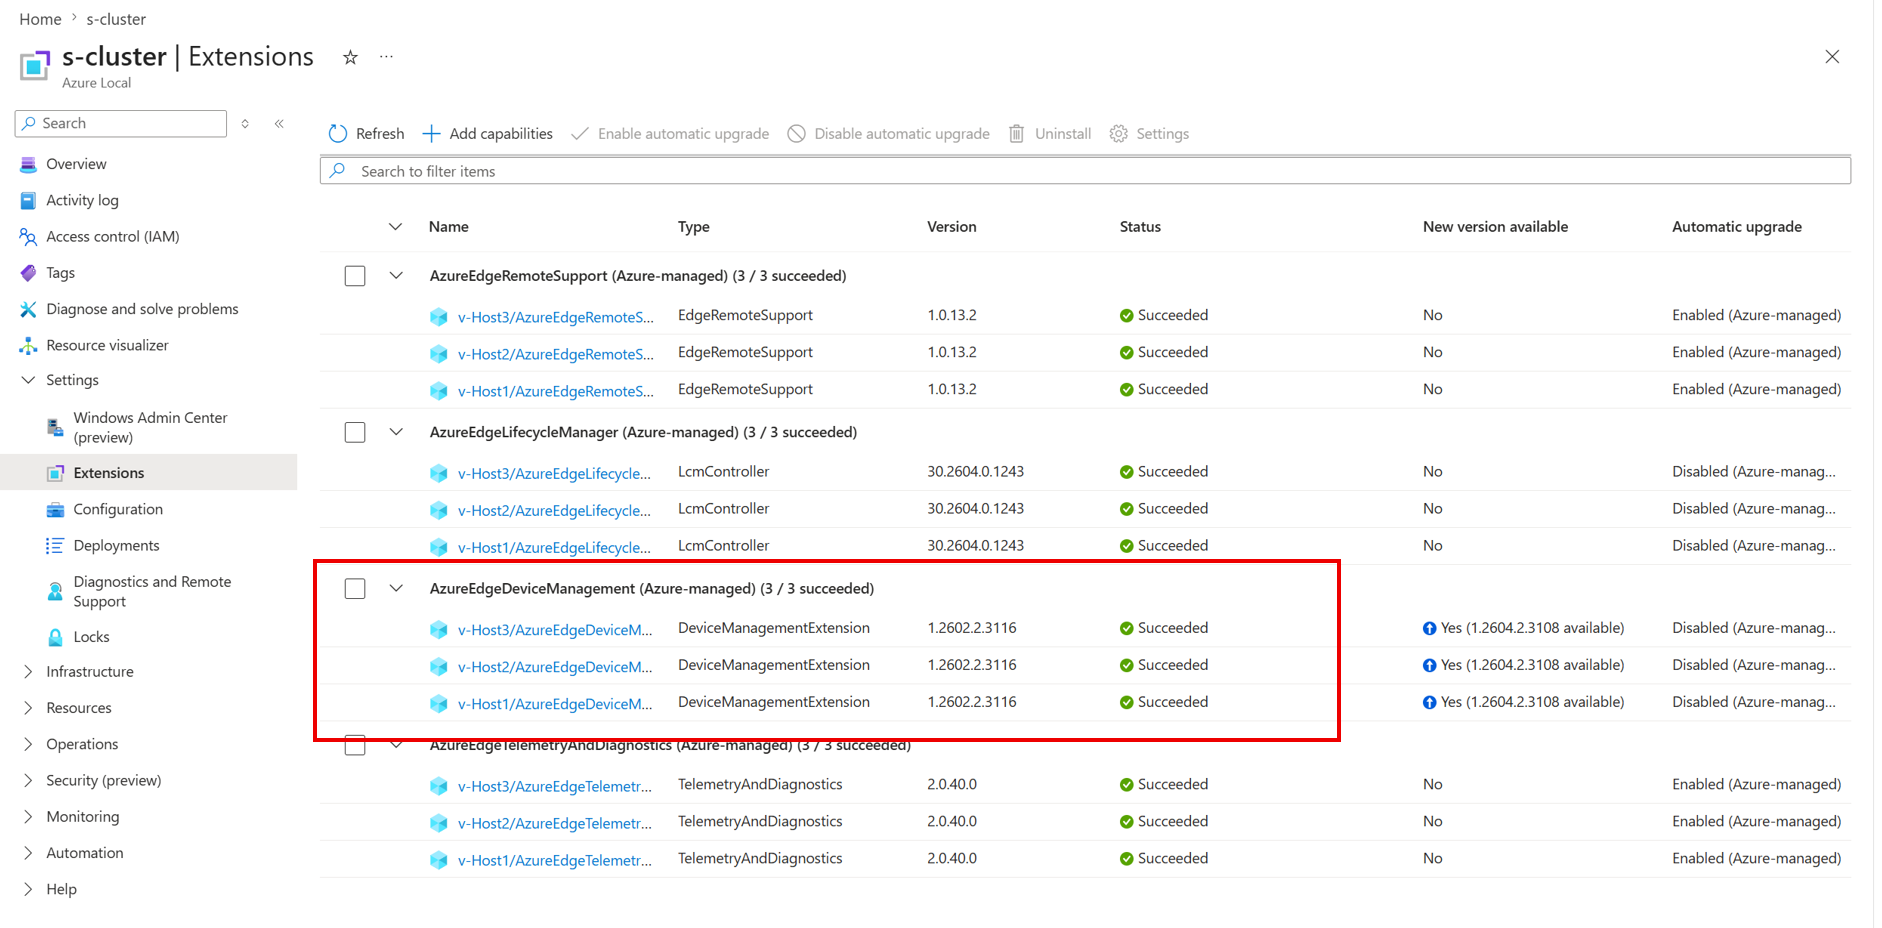The height and width of the screenshot is (928, 1882).
Task: Sort by the Version column header
Action: (x=952, y=227)
